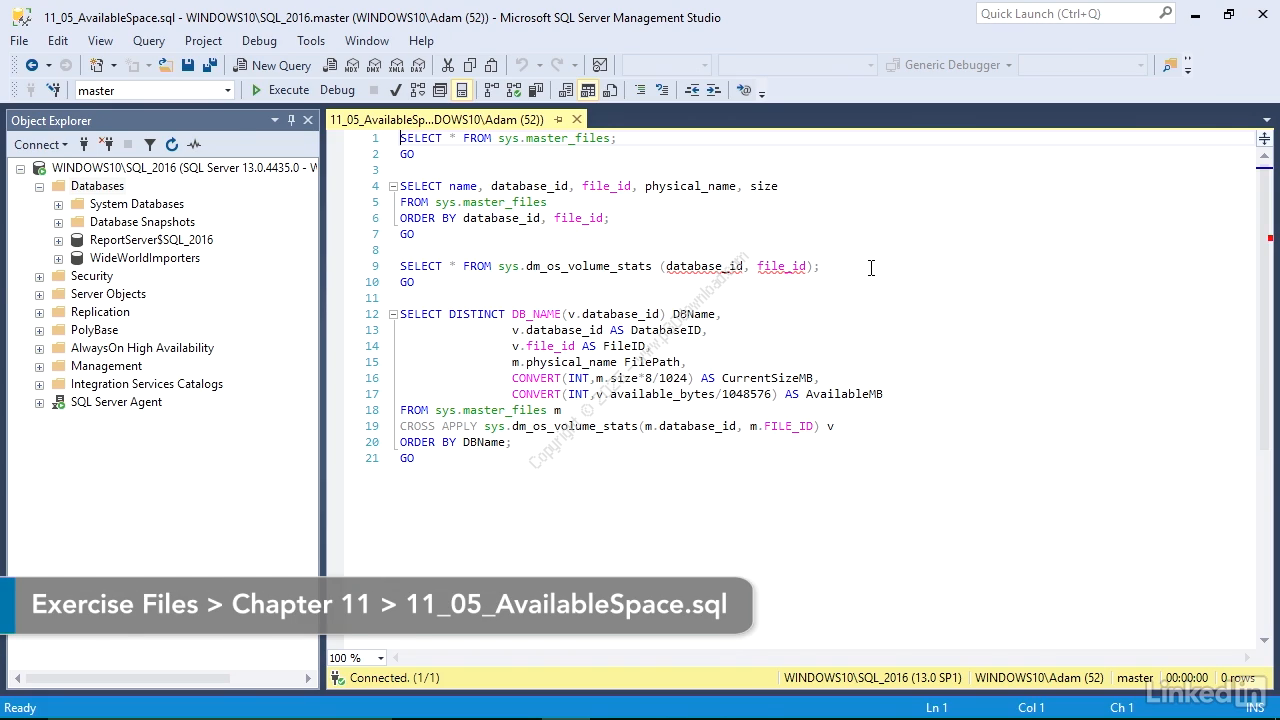Collapse the Databases folder node
Screen dimensions: 1280x720
(x=39, y=186)
